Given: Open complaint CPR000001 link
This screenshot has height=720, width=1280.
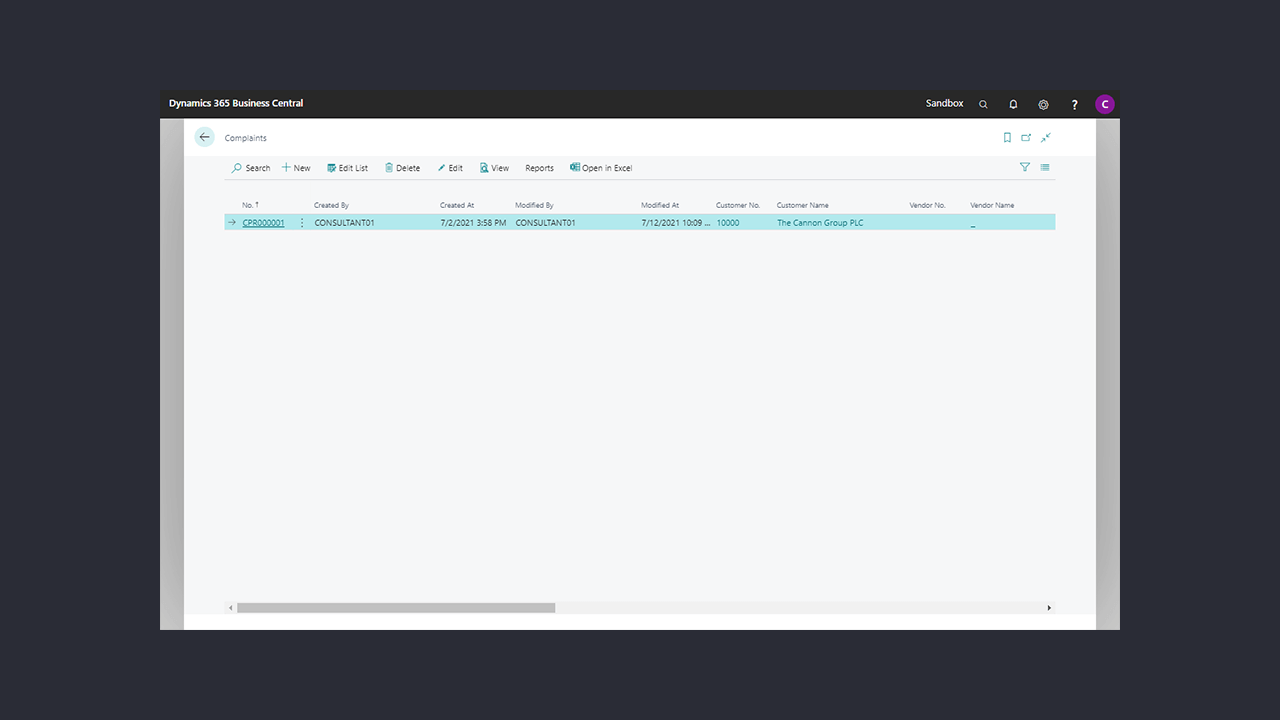Looking at the screenshot, I should pyautogui.click(x=263, y=223).
